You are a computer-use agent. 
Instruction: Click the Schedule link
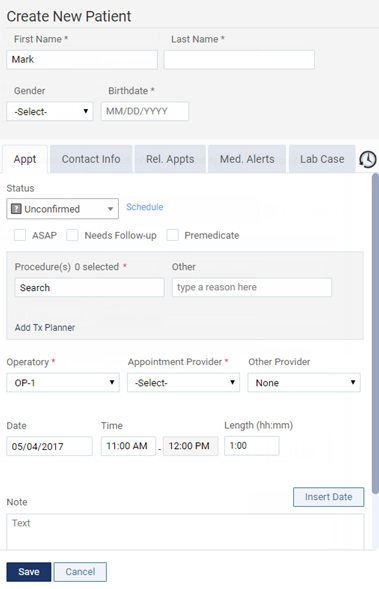point(145,207)
